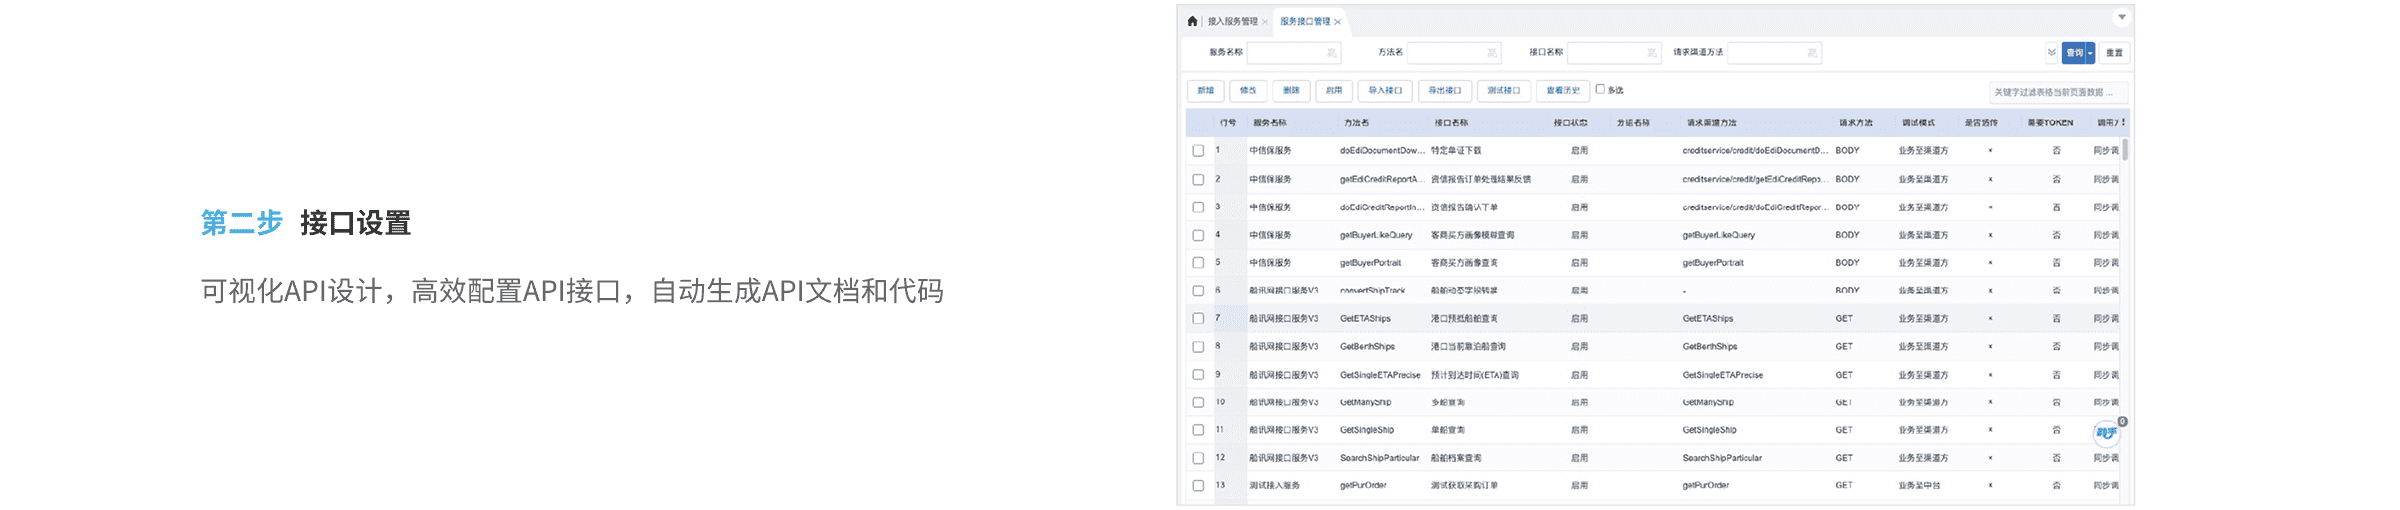Click the home icon in tab bar
Image resolution: width=2400 pixels, height=510 pixels.
pos(1192,21)
